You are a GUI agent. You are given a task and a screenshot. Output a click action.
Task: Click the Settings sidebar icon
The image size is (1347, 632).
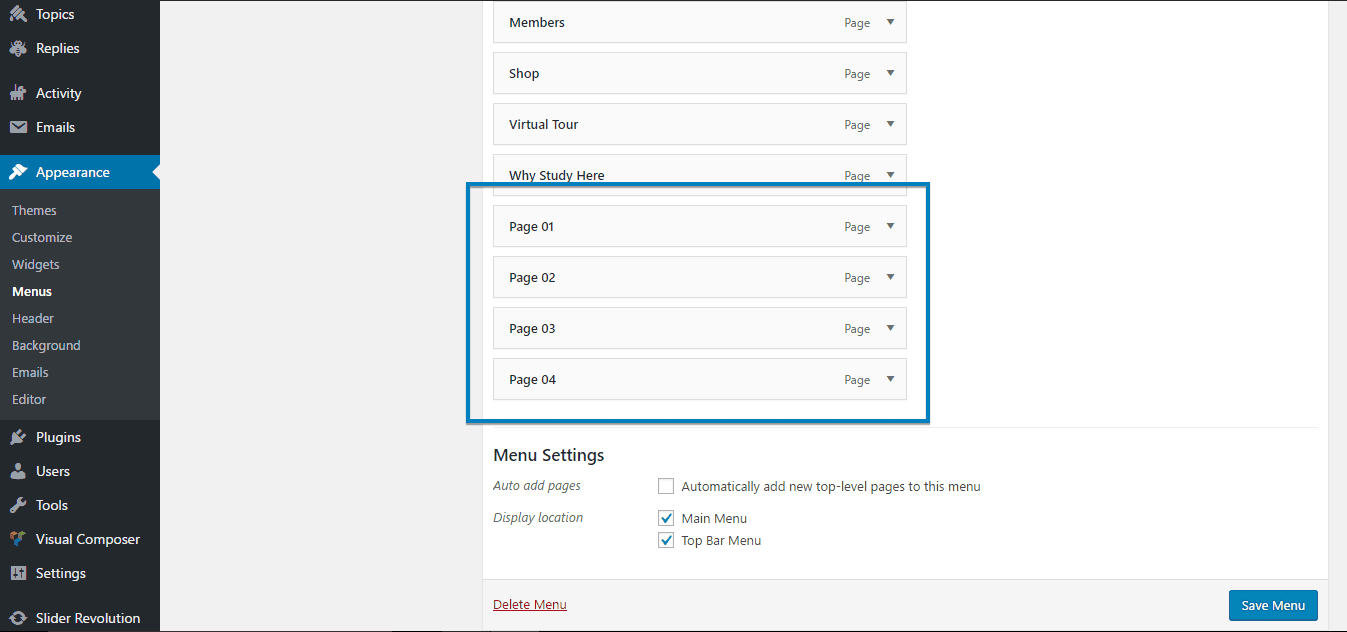(18, 573)
